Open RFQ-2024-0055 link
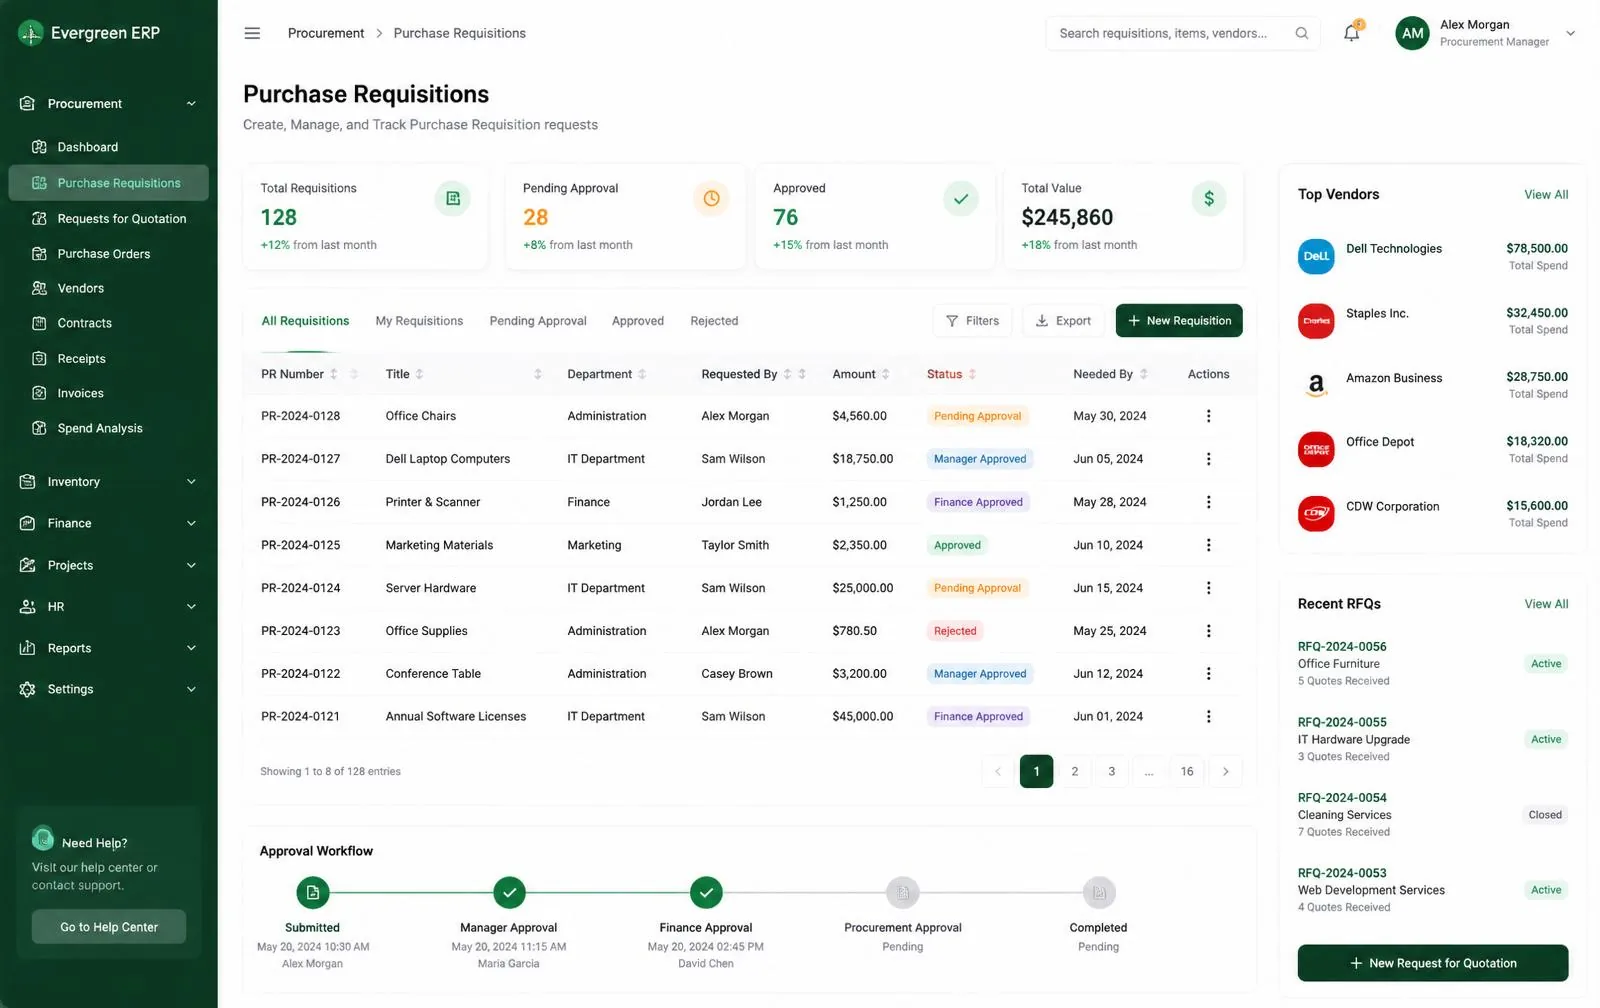1600x1008 pixels. point(1342,722)
